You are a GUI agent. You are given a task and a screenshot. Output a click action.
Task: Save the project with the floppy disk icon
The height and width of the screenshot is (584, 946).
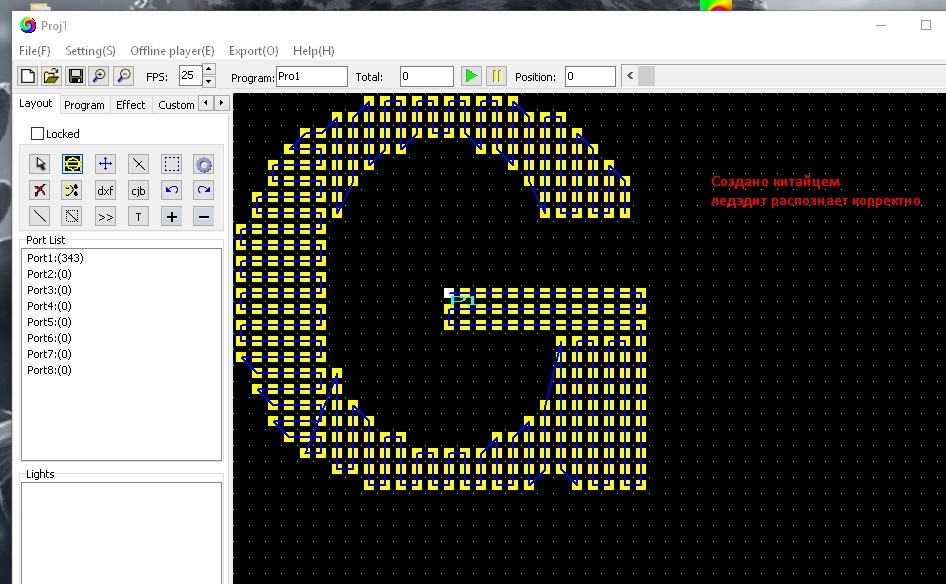75,76
